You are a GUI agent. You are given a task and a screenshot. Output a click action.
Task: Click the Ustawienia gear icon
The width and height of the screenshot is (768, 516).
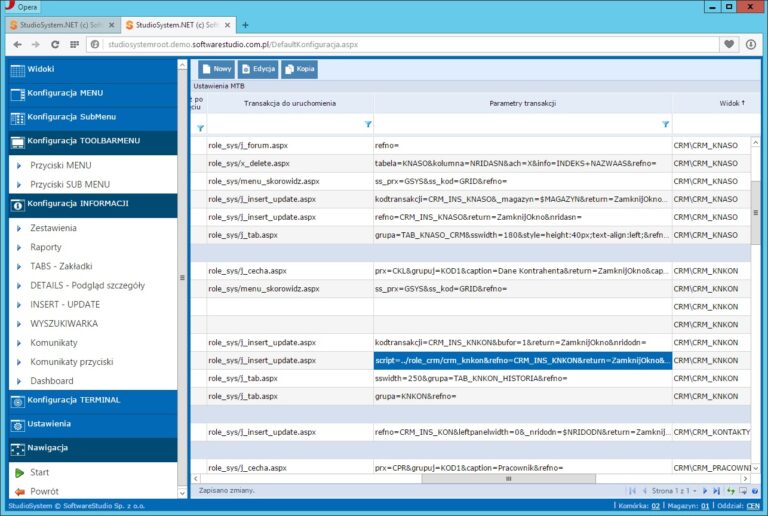coord(18,426)
